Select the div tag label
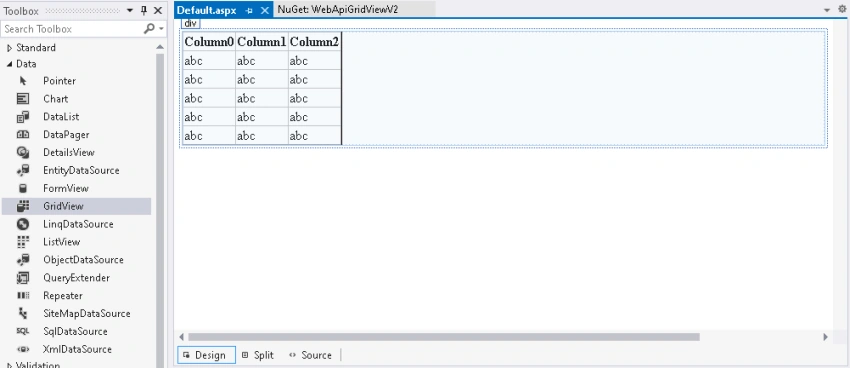Viewport: 850px width, 368px height. coord(190,23)
